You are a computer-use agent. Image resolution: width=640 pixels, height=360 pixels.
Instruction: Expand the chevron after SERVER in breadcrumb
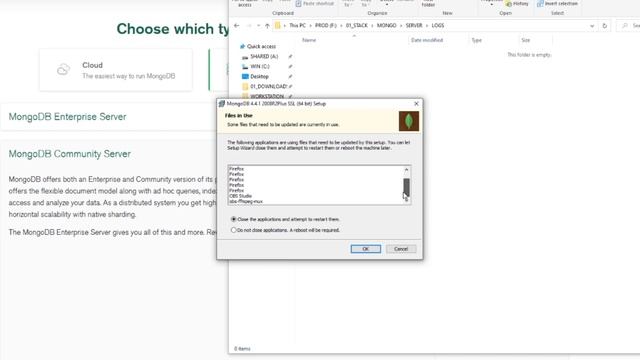427,25
